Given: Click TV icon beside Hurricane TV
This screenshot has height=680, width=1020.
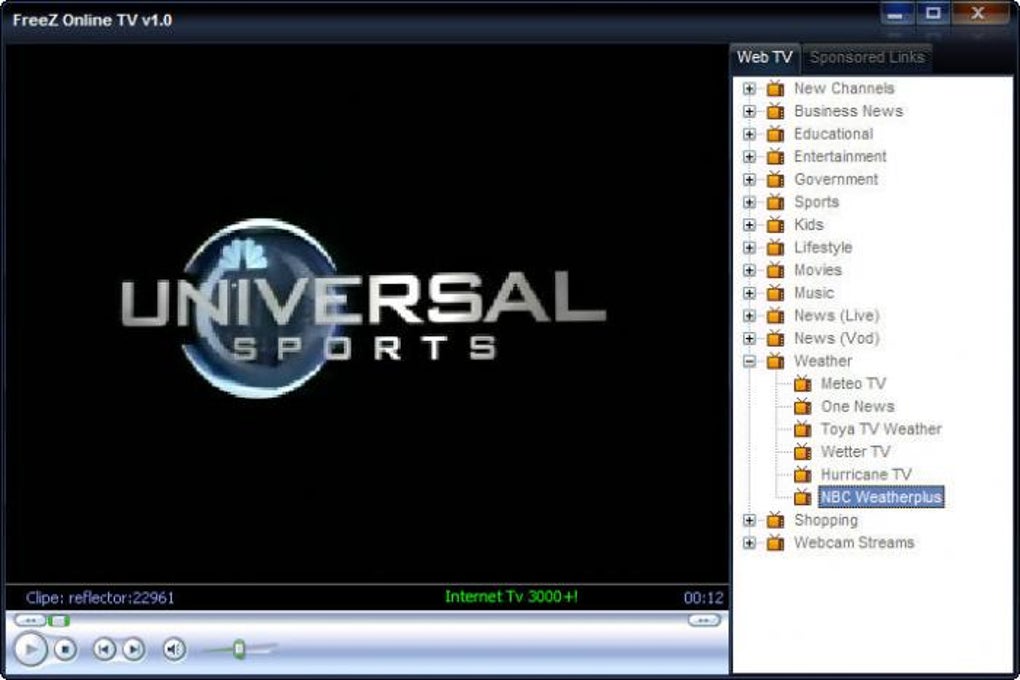Looking at the screenshot, I should [x=803, y=474].
